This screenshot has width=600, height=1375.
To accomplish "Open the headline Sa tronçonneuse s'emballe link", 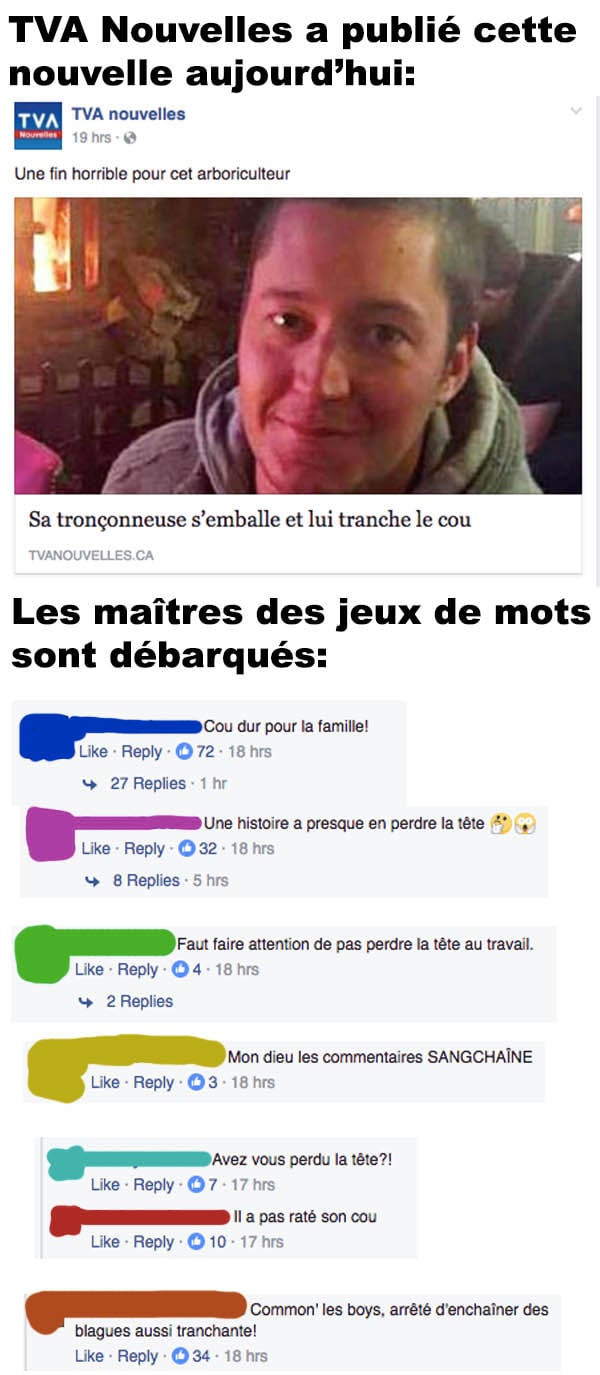I will tap(249, 520).
